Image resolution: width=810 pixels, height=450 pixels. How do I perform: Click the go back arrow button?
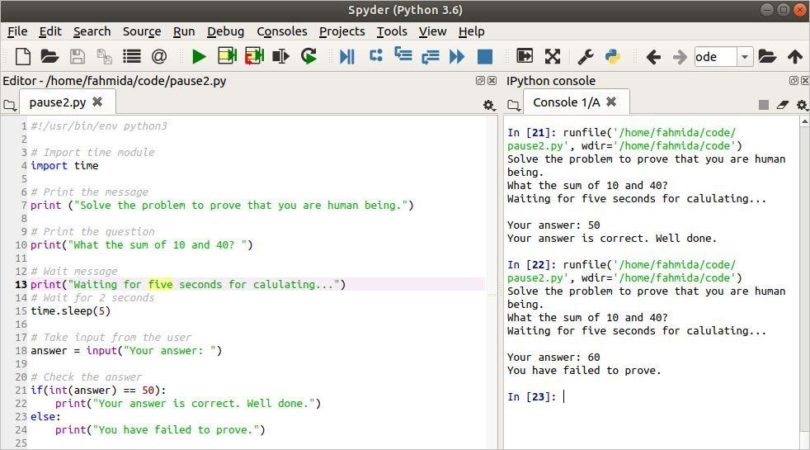(653, 57)
